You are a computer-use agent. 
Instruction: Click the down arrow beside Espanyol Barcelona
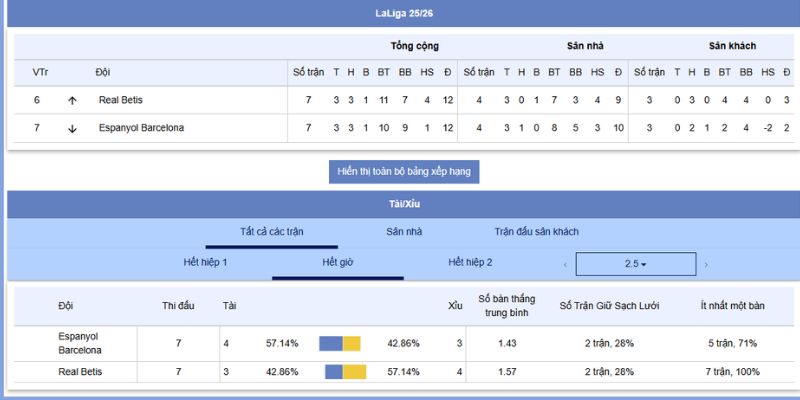(72, 128)
